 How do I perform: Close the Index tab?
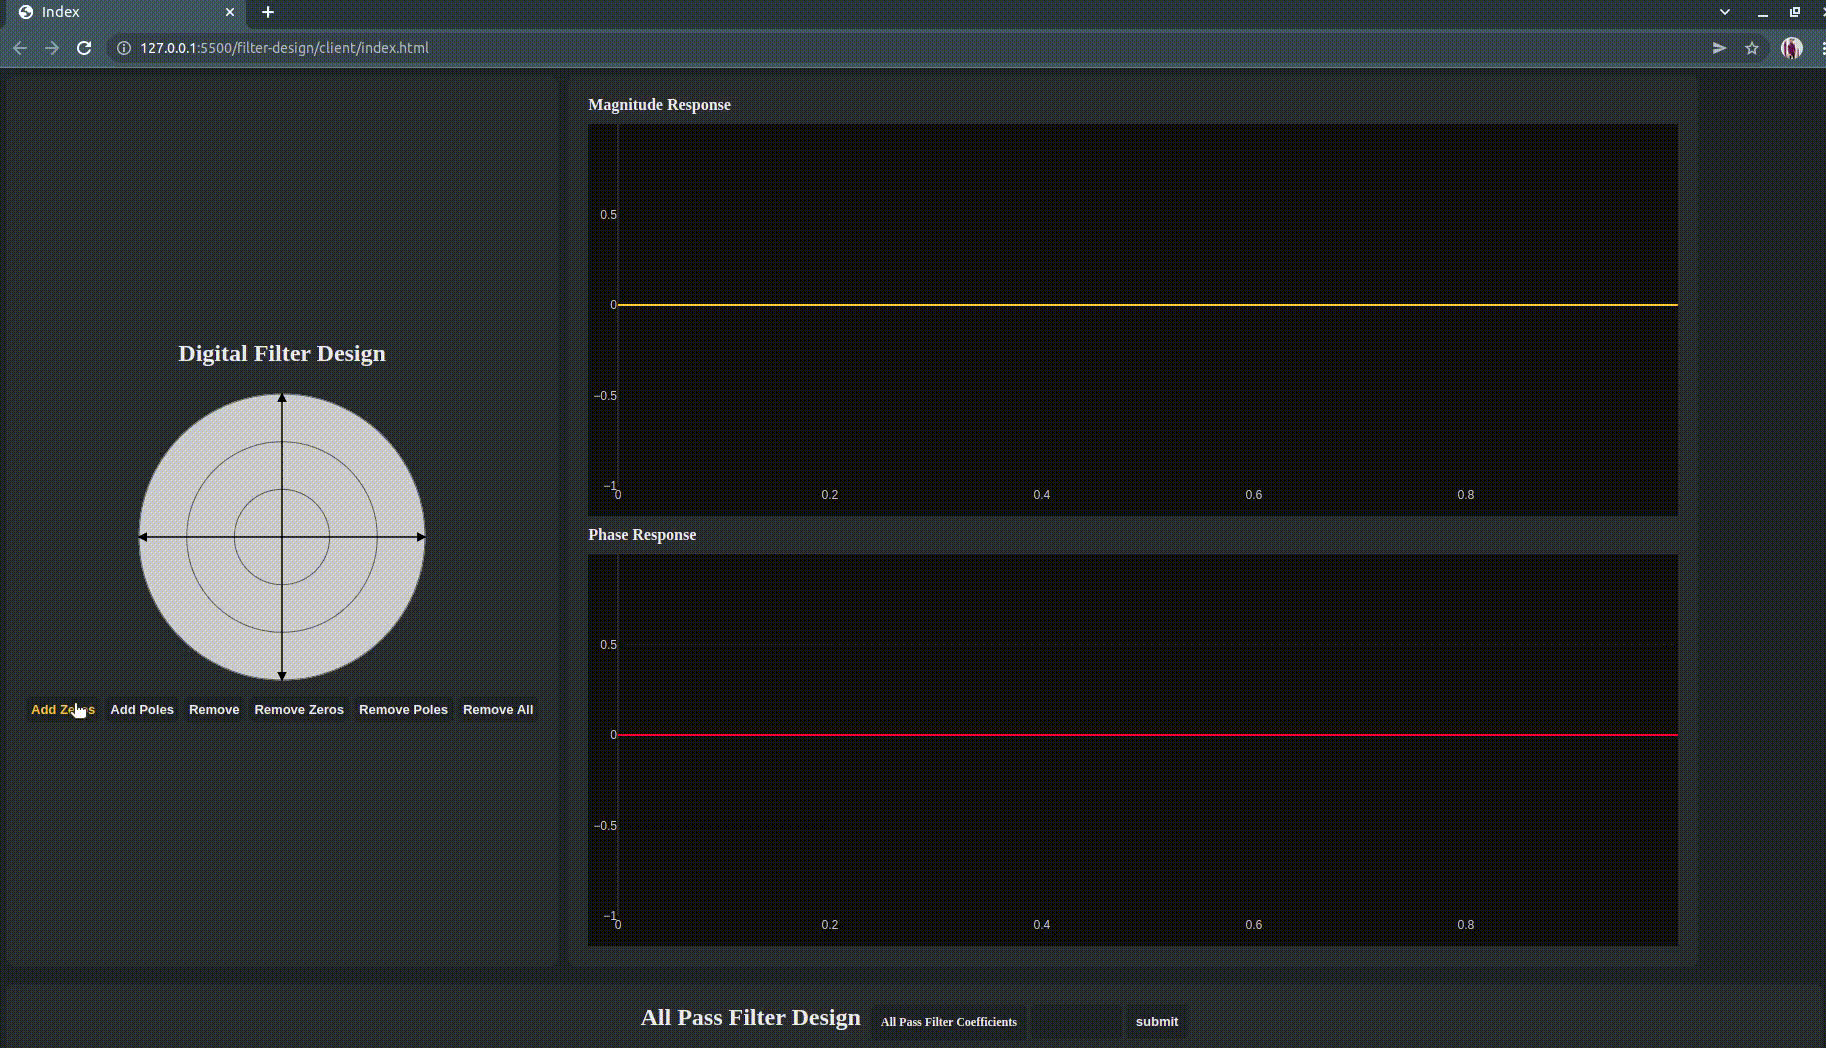[x=230, y=12]
